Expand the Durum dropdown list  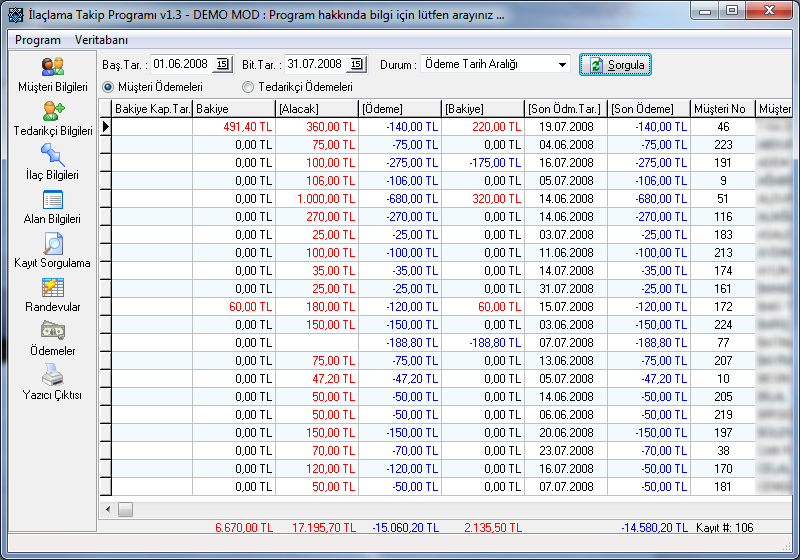(x=562, y=65)
